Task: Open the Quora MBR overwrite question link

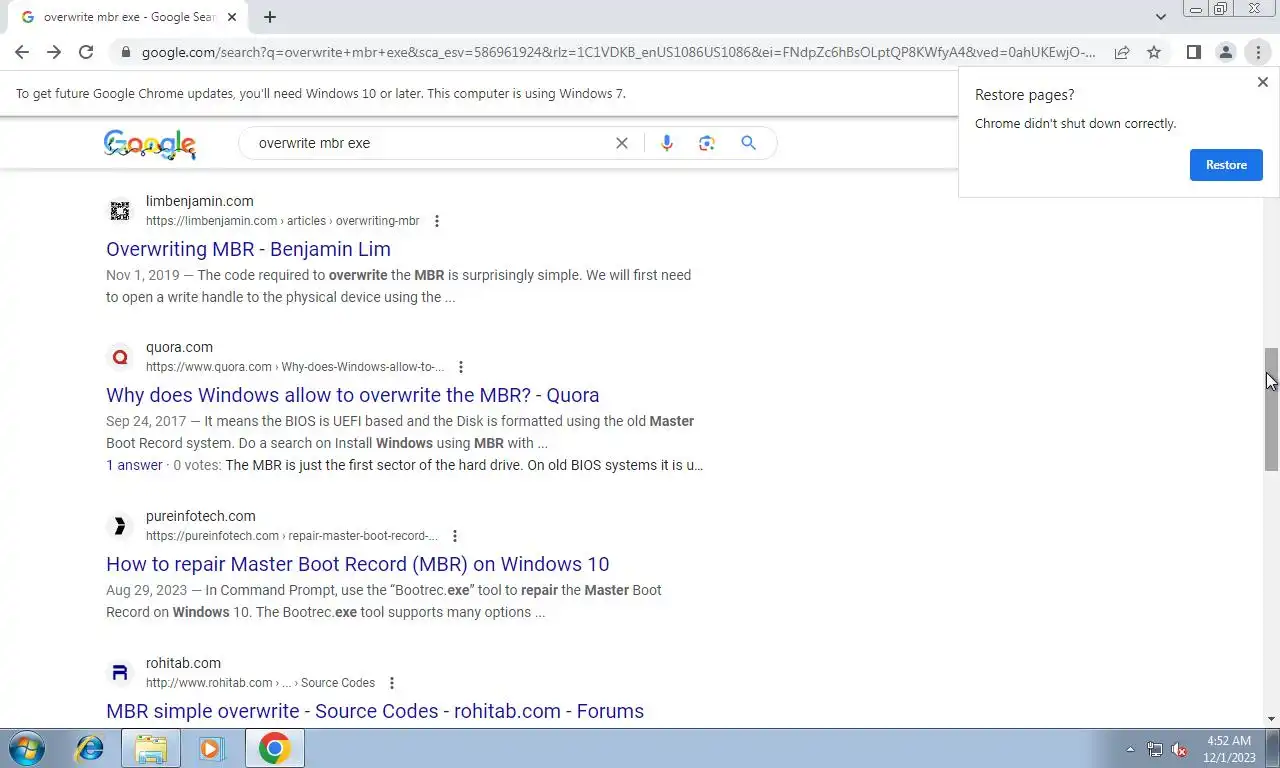Action: tap(353, 395)
